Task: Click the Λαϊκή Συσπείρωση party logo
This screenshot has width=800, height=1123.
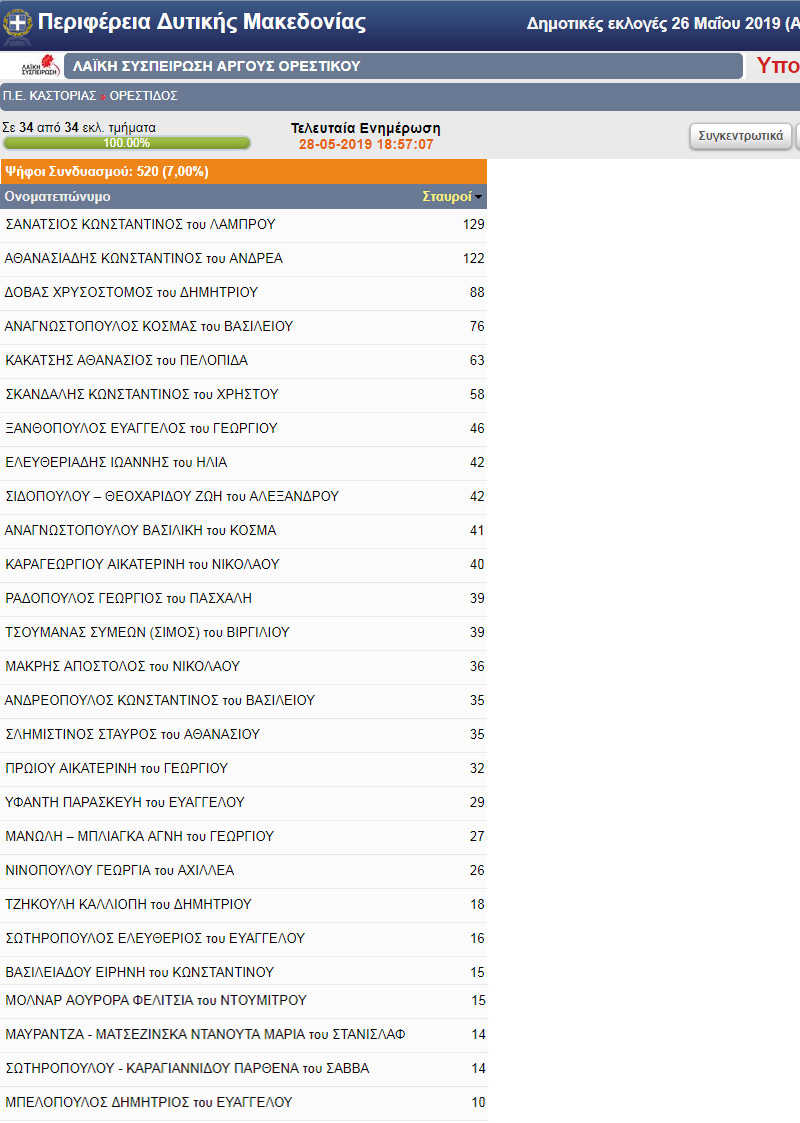Action: 41,67
